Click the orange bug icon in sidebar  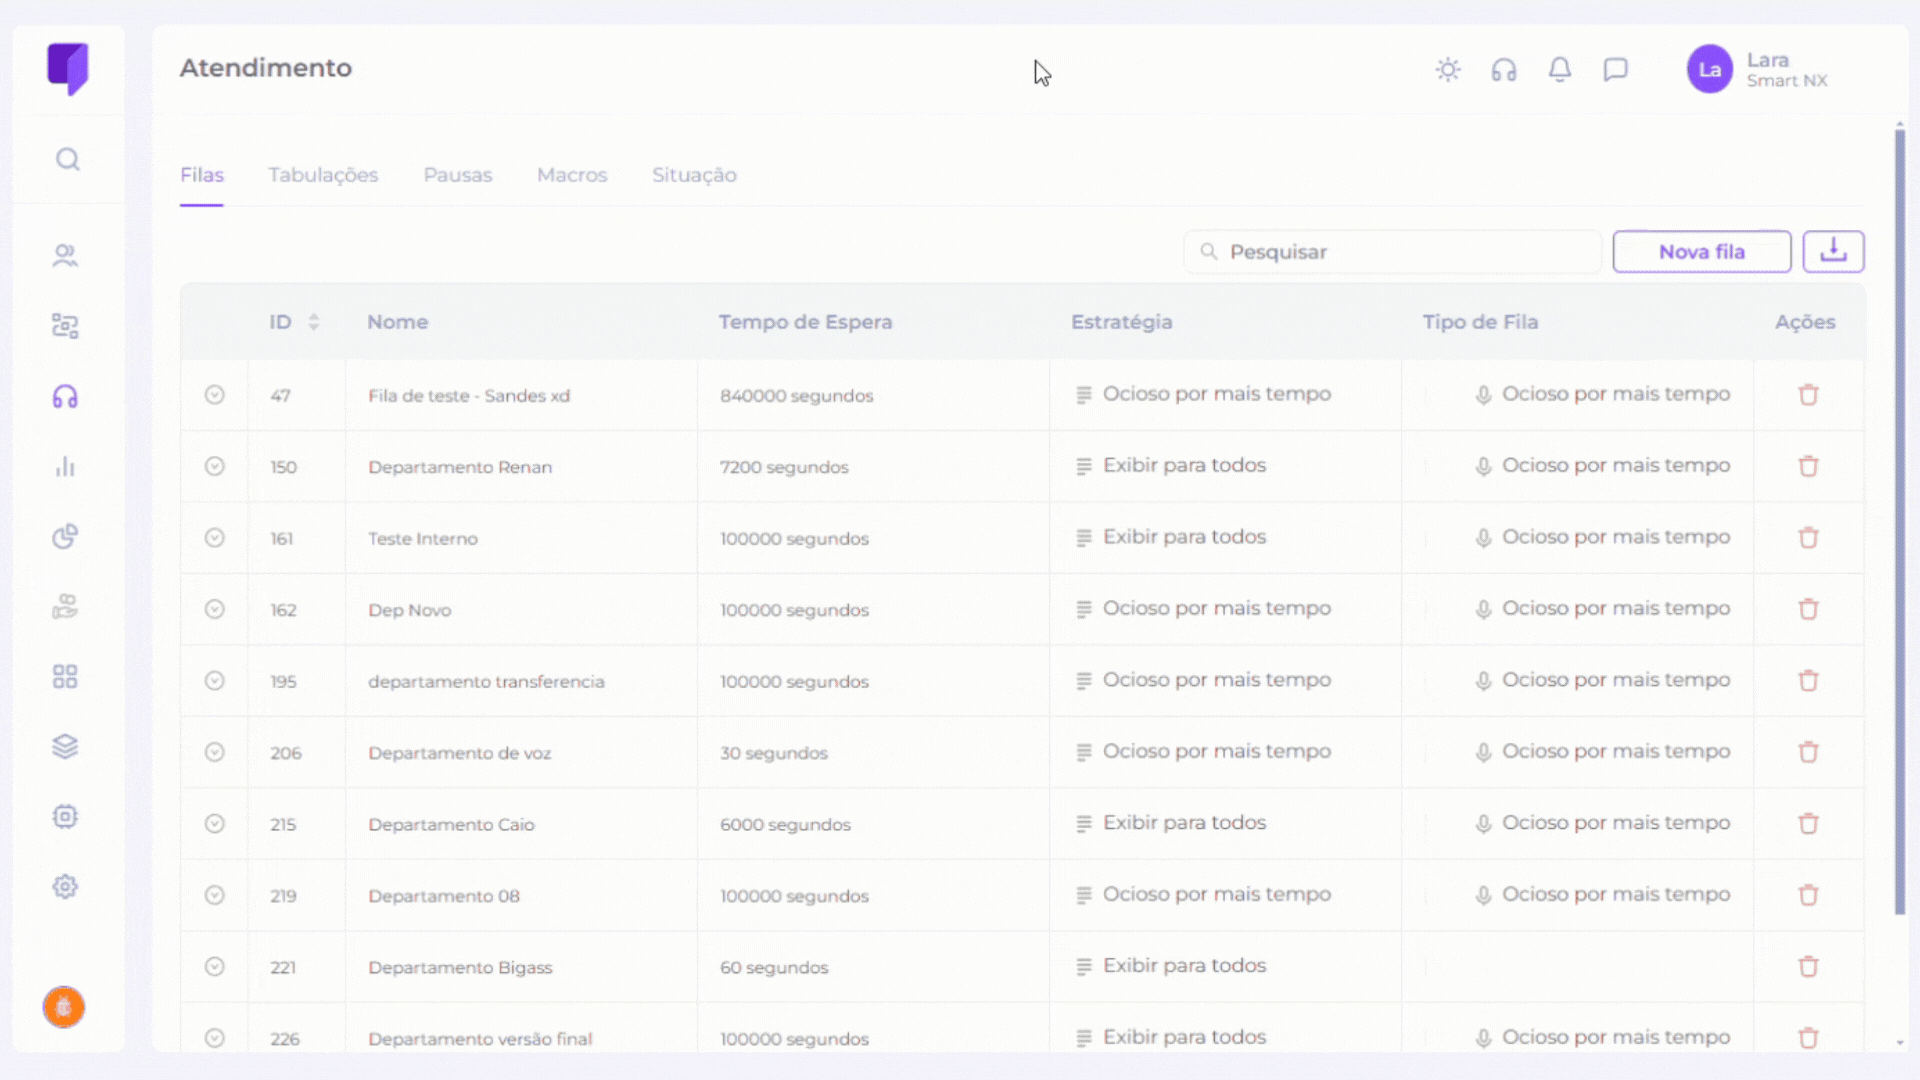click(x=64, y=1007)
